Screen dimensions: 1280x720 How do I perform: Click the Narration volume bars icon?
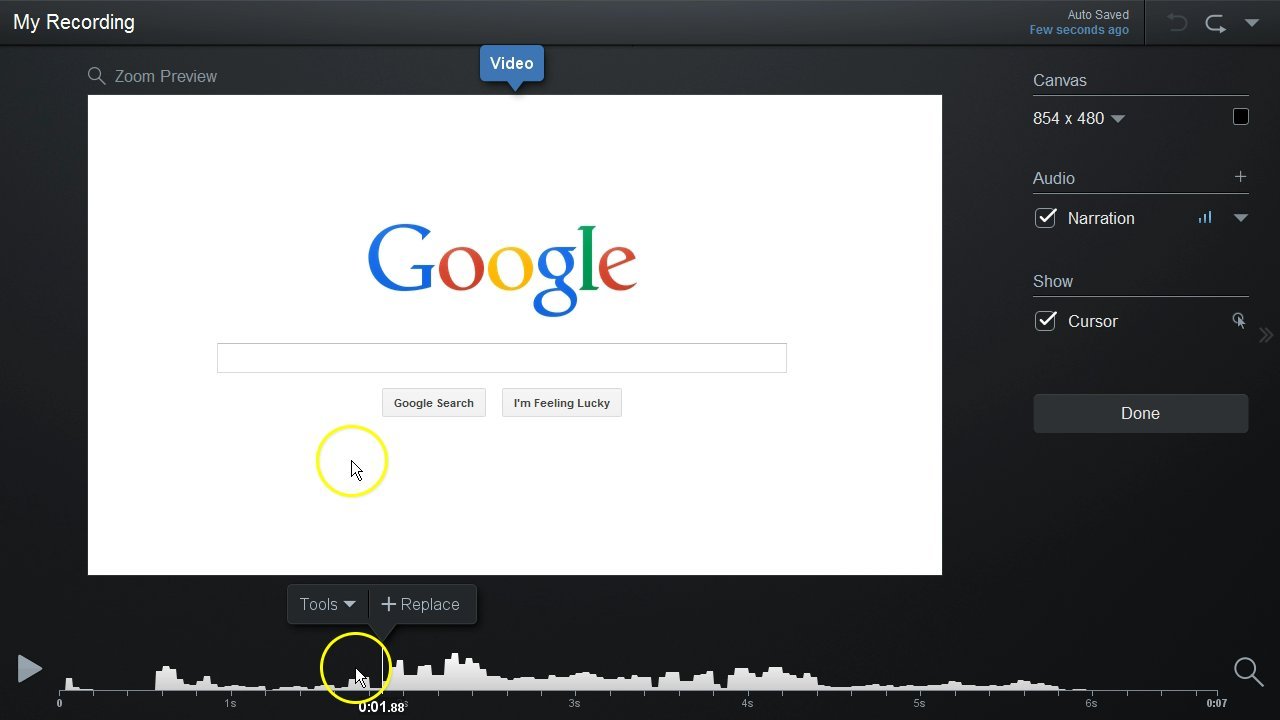pyautogui.click(x=1205, y=217)
